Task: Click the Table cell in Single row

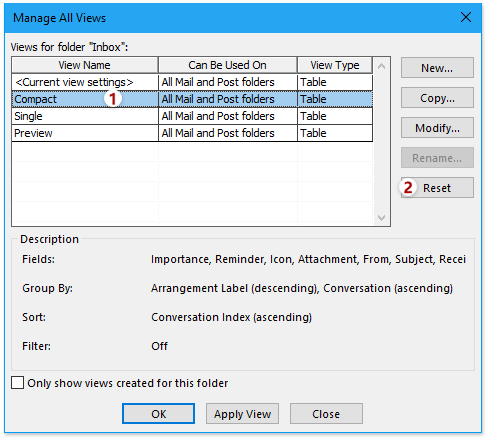Action: pos(335,116)
